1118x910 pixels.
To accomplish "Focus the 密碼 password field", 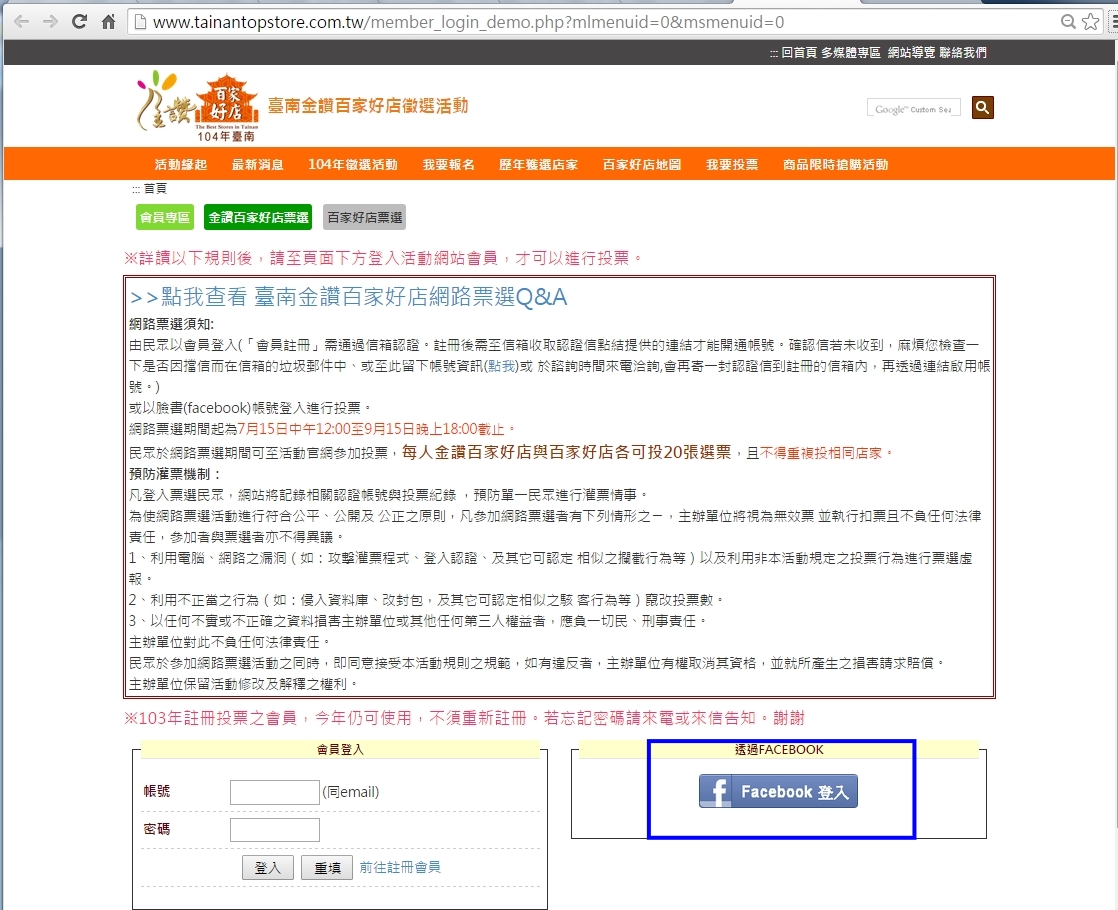I will click(274, 830).
